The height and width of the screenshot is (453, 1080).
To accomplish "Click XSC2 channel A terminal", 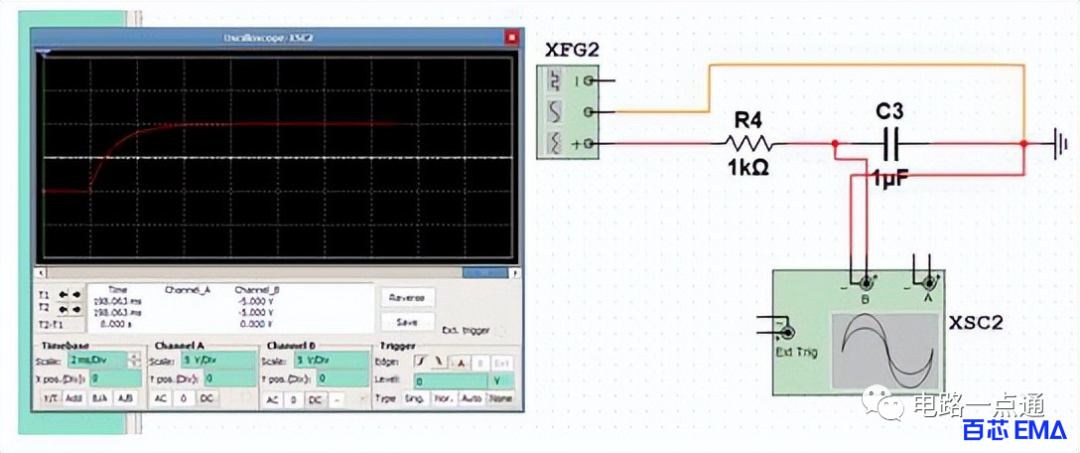I will (x=930, y=282).
